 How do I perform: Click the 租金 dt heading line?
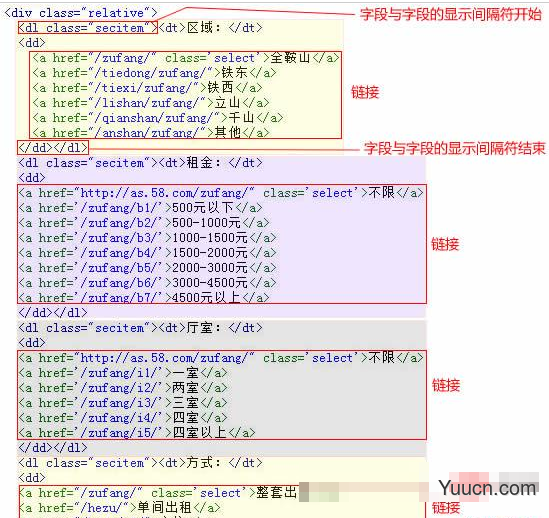[x=140, y=163]
